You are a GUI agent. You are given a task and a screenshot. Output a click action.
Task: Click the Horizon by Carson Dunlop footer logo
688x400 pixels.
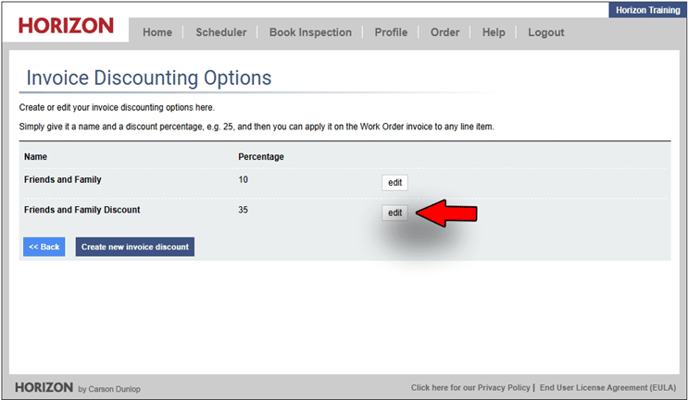74,386
